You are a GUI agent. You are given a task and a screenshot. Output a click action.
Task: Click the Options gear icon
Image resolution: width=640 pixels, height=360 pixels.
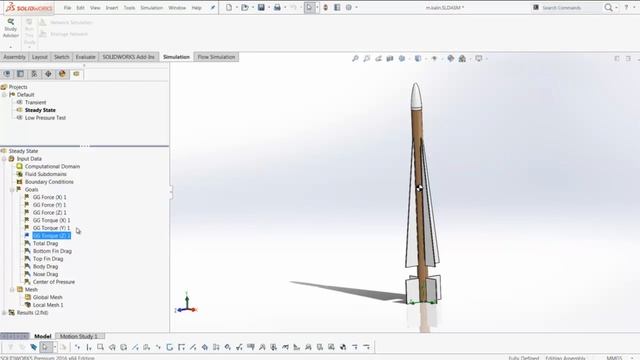pos(349,7)
